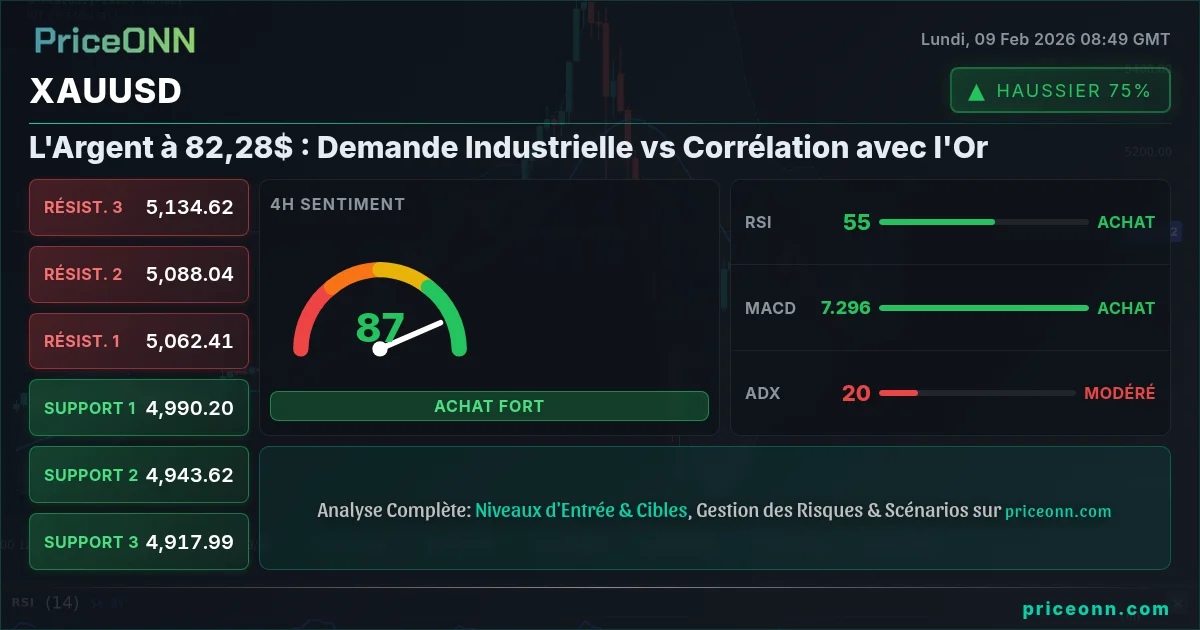Click the HAUSSIER 75% badge
The width and height of the screenshot is (1200, 630).
click(1060, 91)
